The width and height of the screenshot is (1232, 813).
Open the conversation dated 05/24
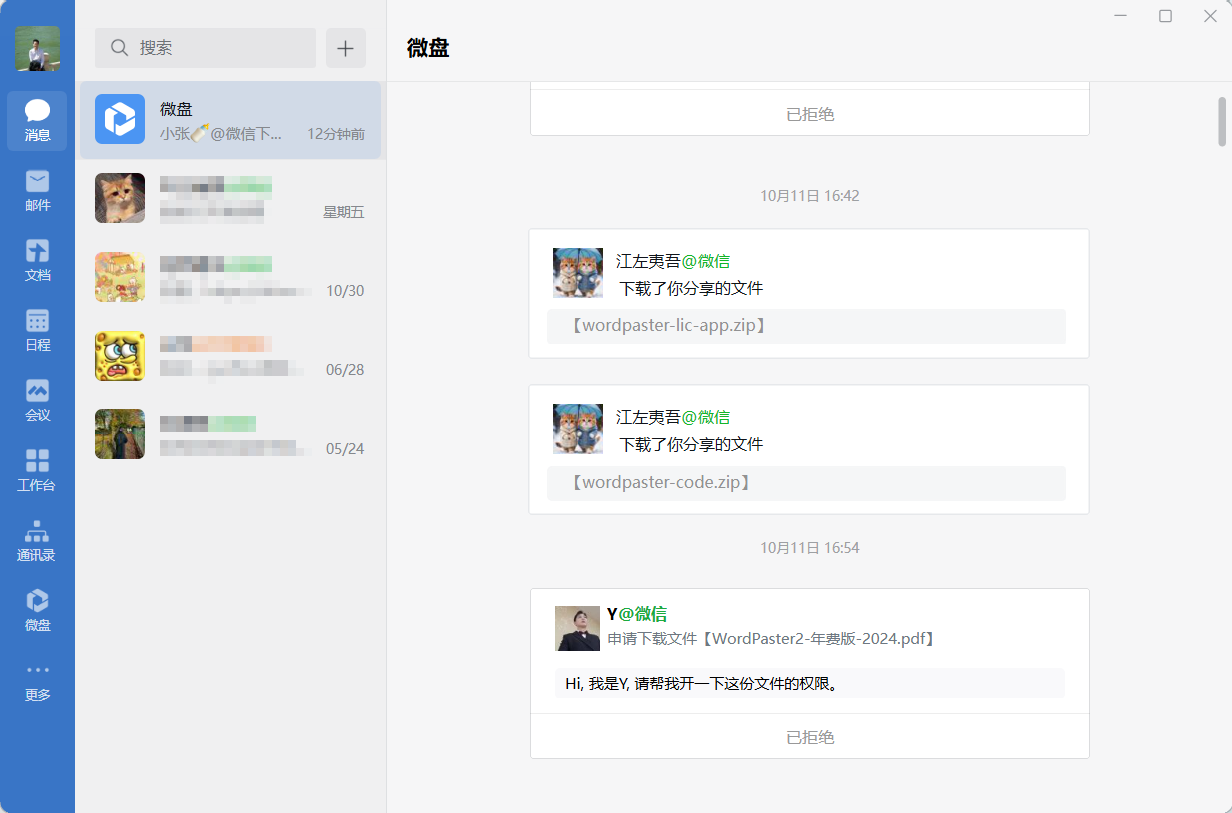point(230,435)
